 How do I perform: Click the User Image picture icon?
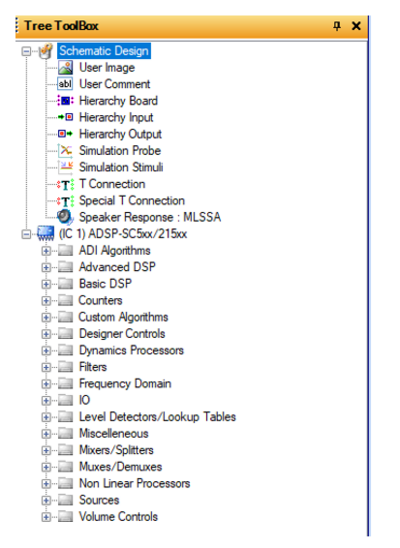coord(65,67)
